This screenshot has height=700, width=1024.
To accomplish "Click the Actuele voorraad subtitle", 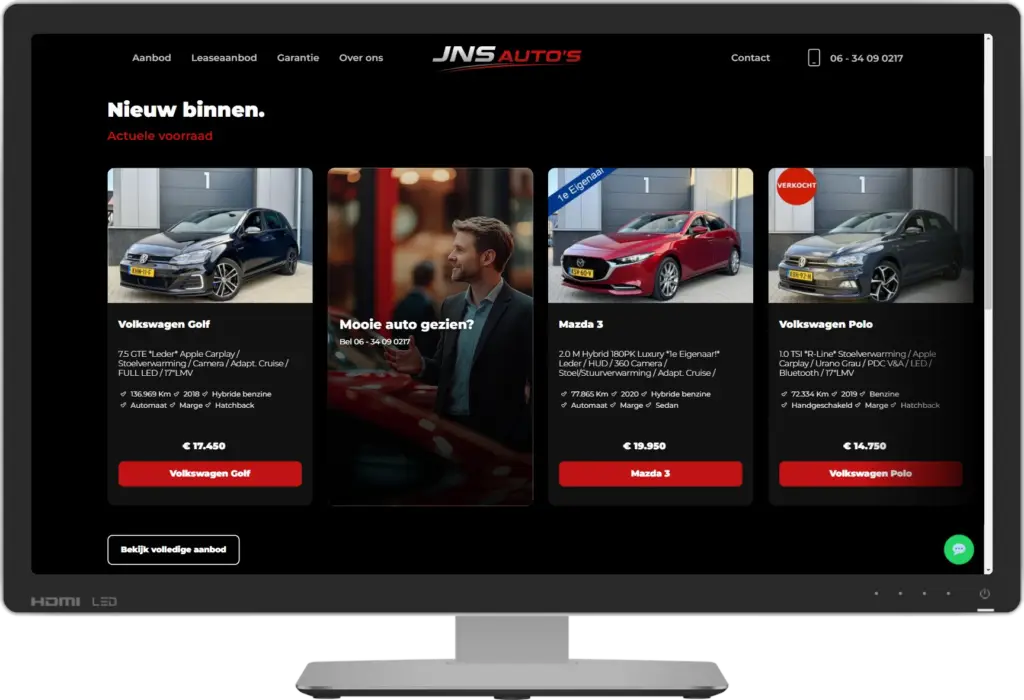I will [160, 136].
